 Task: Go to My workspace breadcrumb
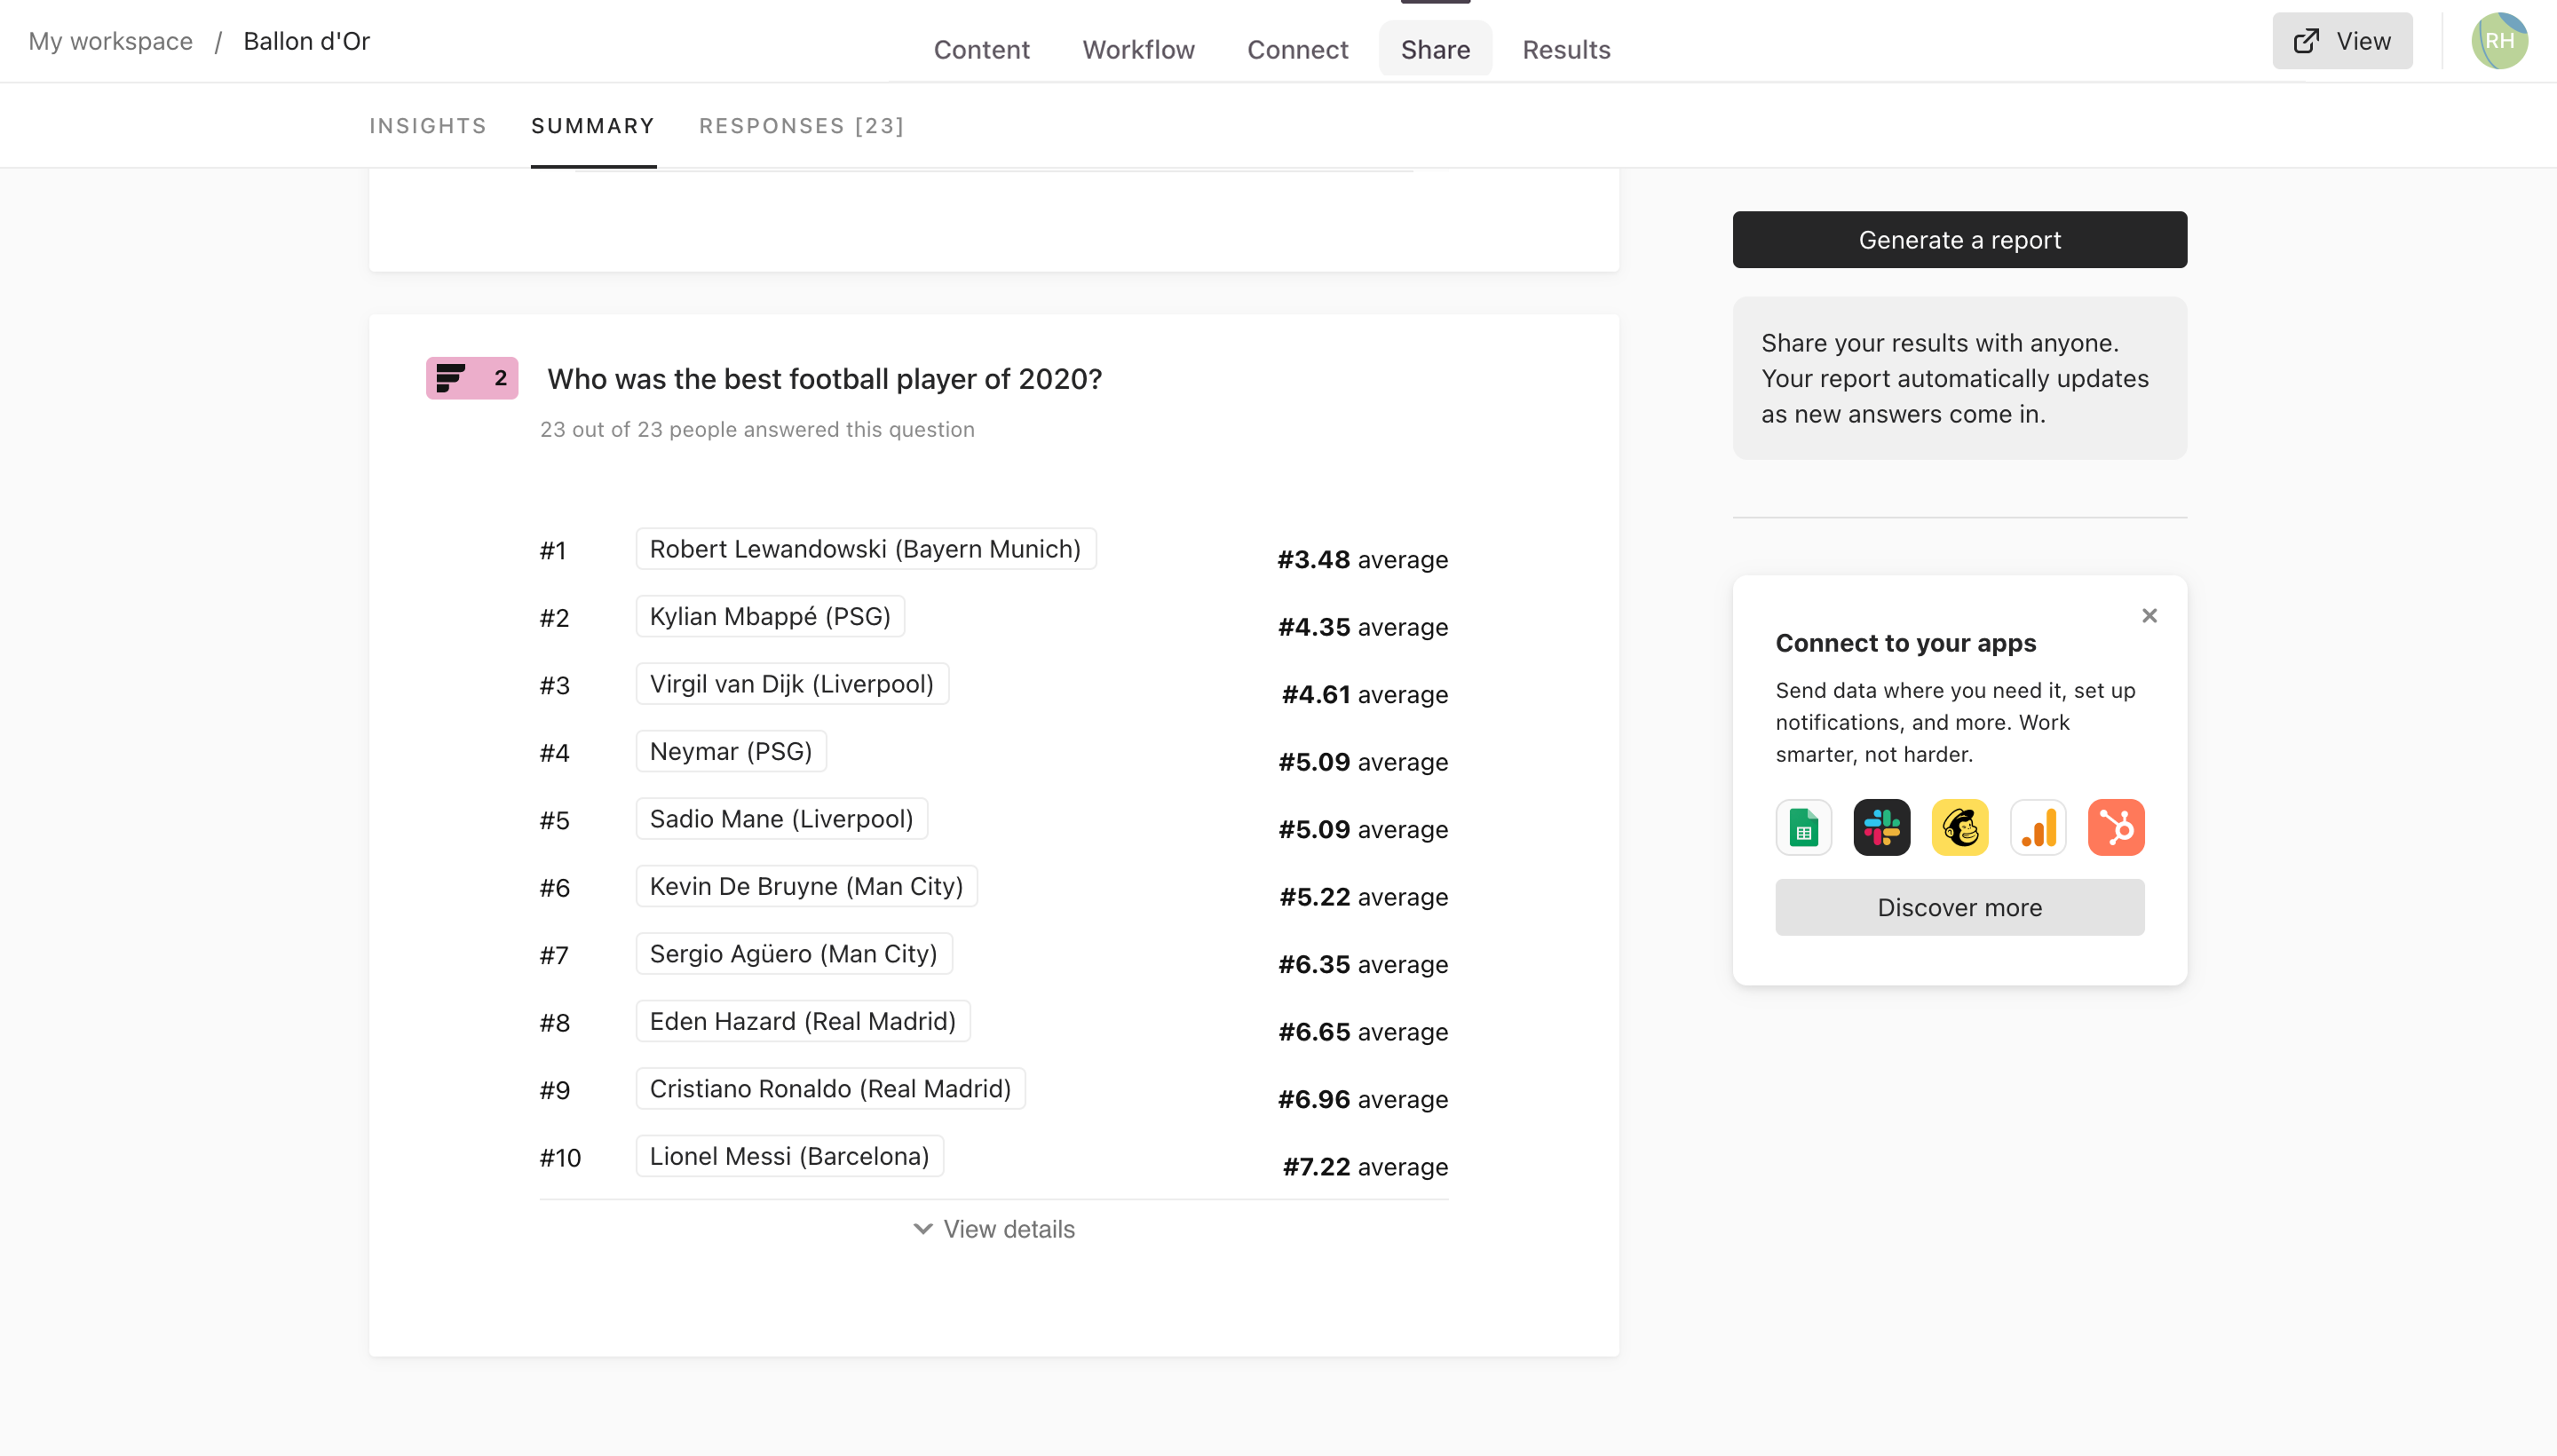click(x=111, y=41)
